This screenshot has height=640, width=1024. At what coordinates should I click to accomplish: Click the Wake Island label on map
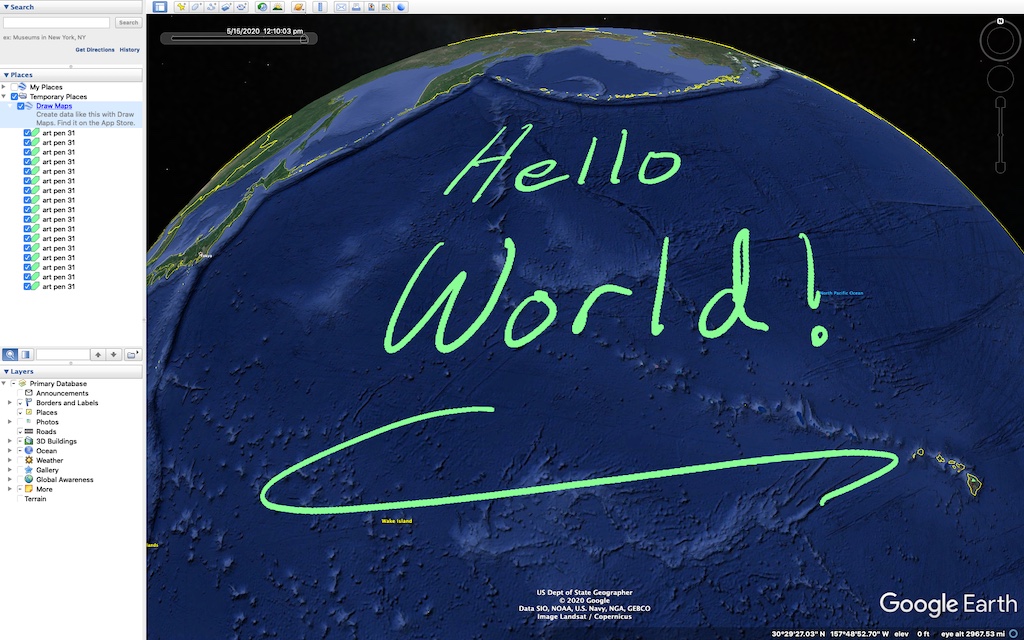tap(396, 521)
